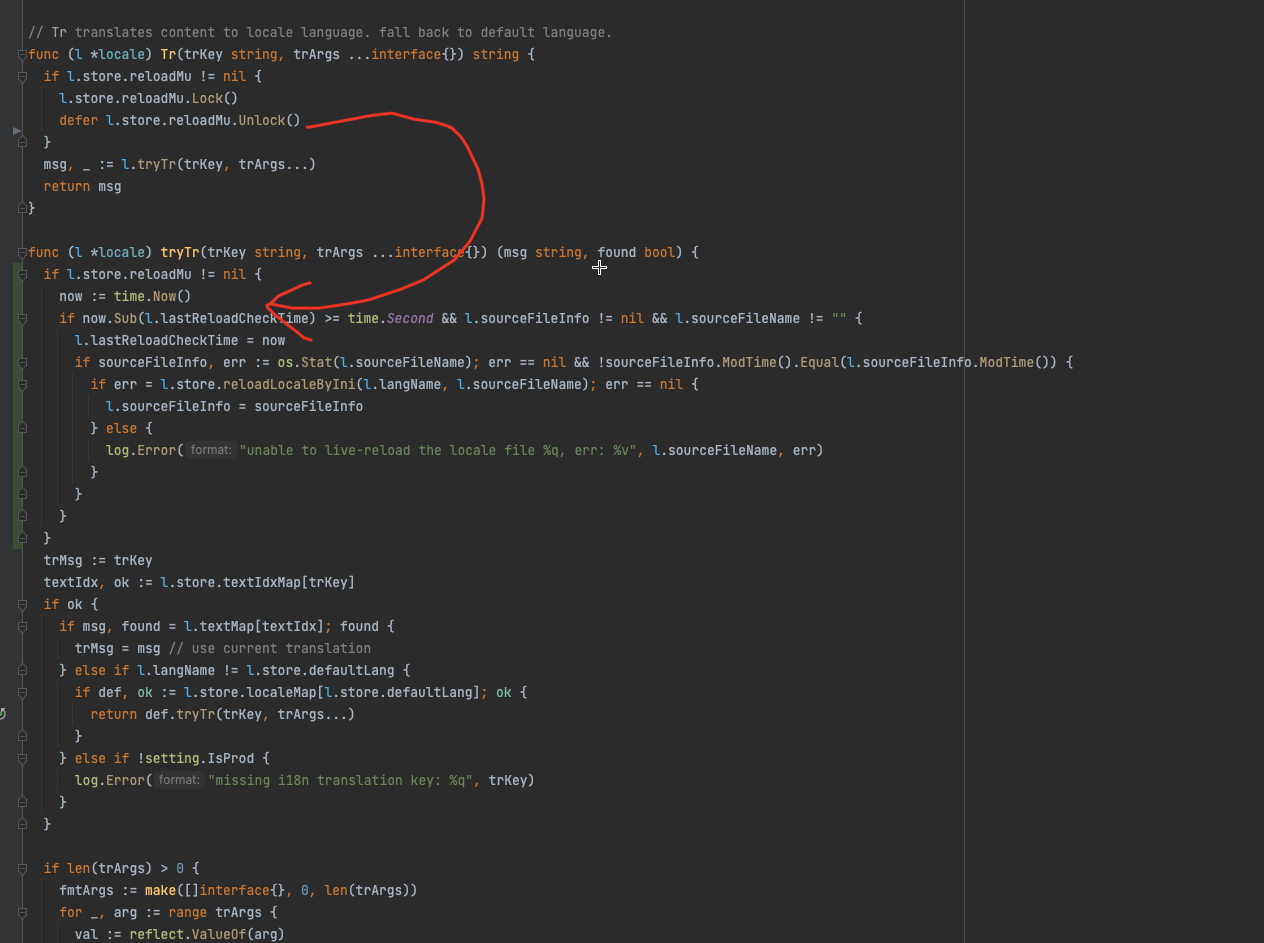The height and width of the screenshot is (943, 1264).
Task: Click 'return msg' statement
Action: [x=82, y=186]
